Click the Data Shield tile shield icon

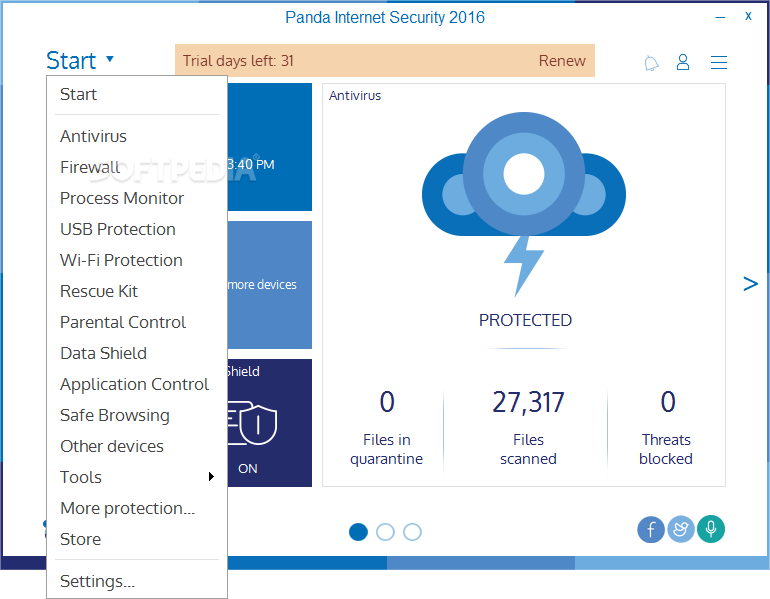pos(253,423)
